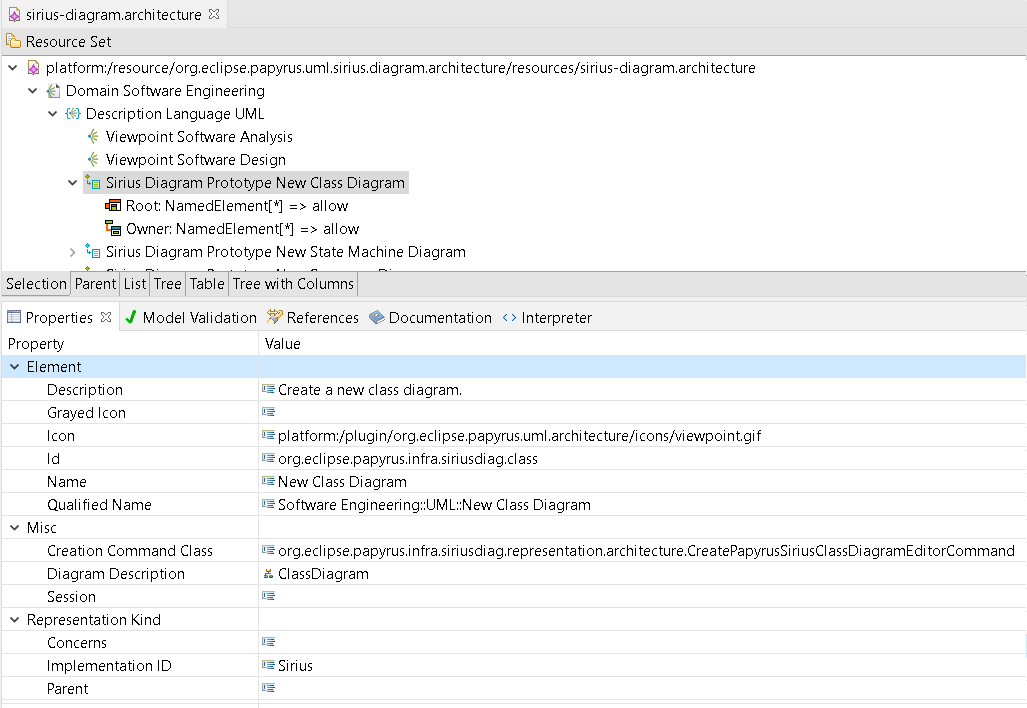Collapse the Representation Kind category
Image resolution: width=1027 pixels, height=708 pixels.
(x=14, y=620)
